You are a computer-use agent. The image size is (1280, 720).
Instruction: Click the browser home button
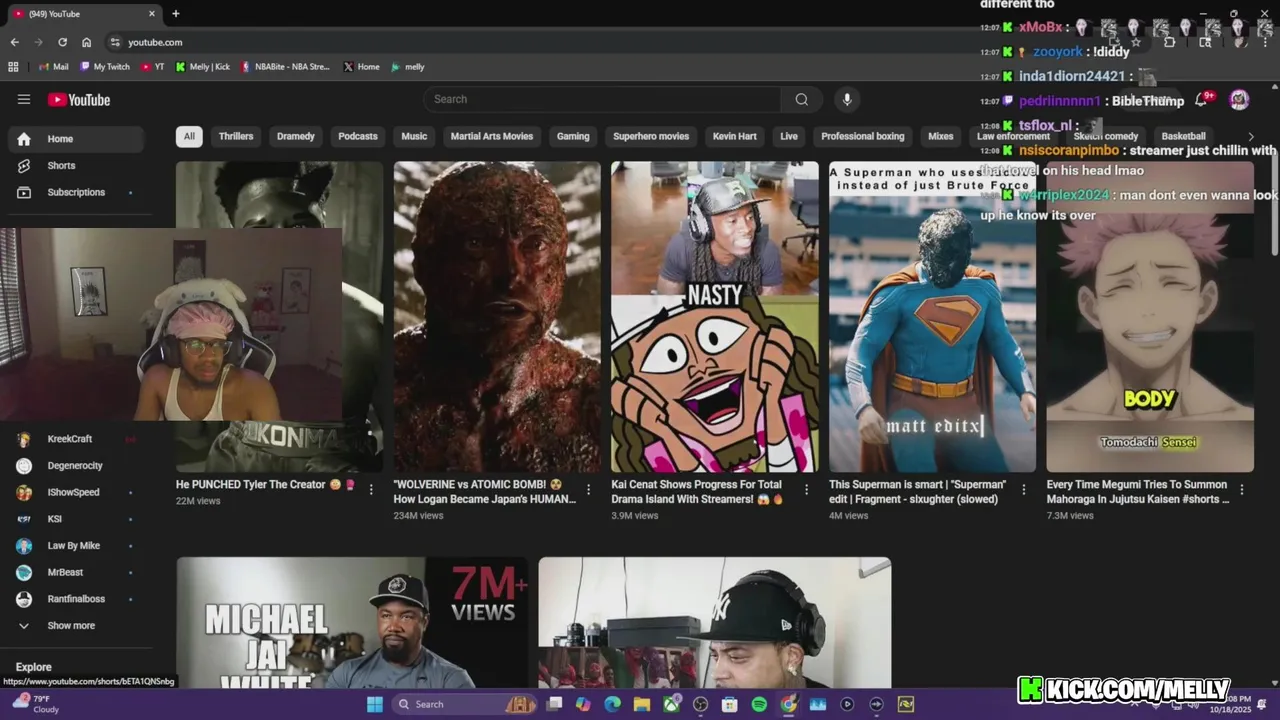[87, 42]
